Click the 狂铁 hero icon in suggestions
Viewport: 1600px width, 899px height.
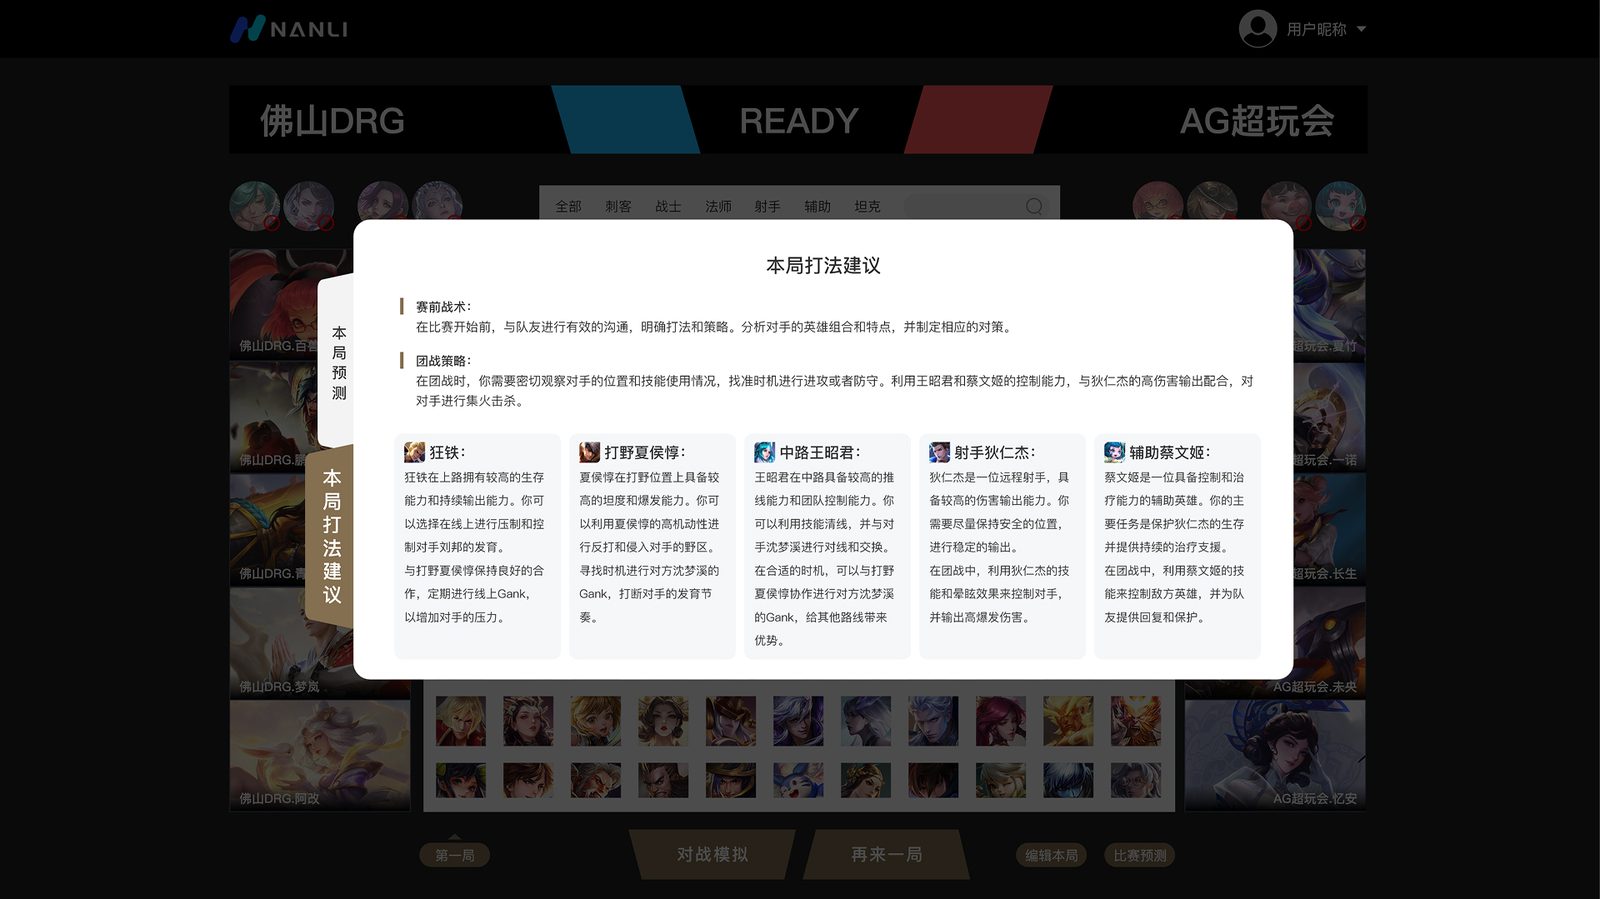point(414,452)
